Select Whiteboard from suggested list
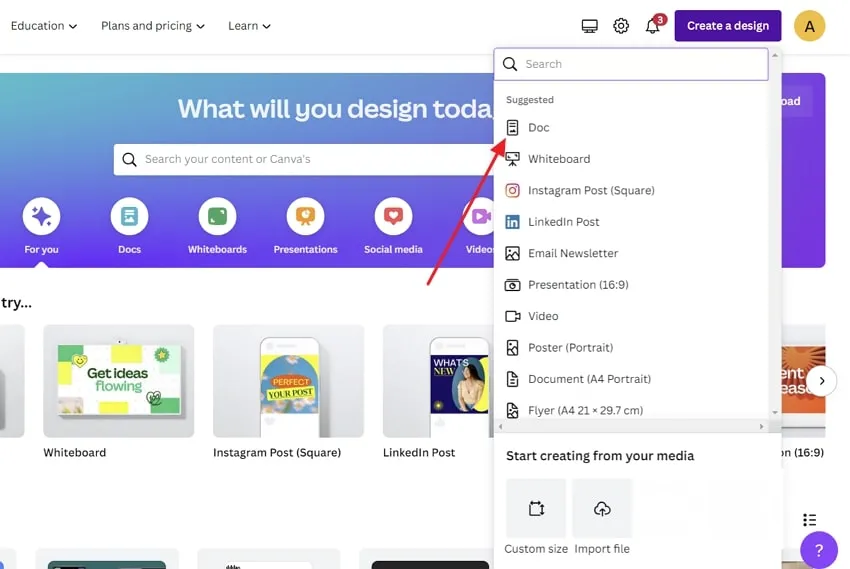 pyautogui.click(x=631, y=159)
